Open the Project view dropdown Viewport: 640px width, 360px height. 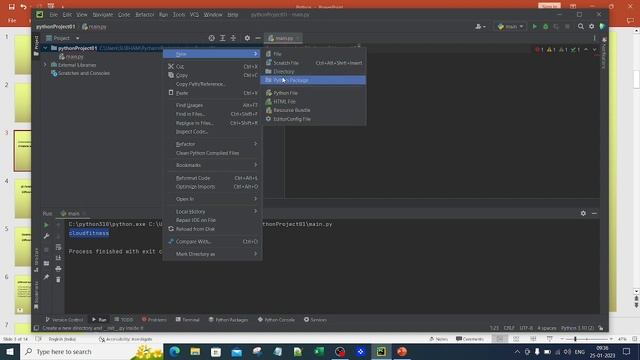coord(63,38)
